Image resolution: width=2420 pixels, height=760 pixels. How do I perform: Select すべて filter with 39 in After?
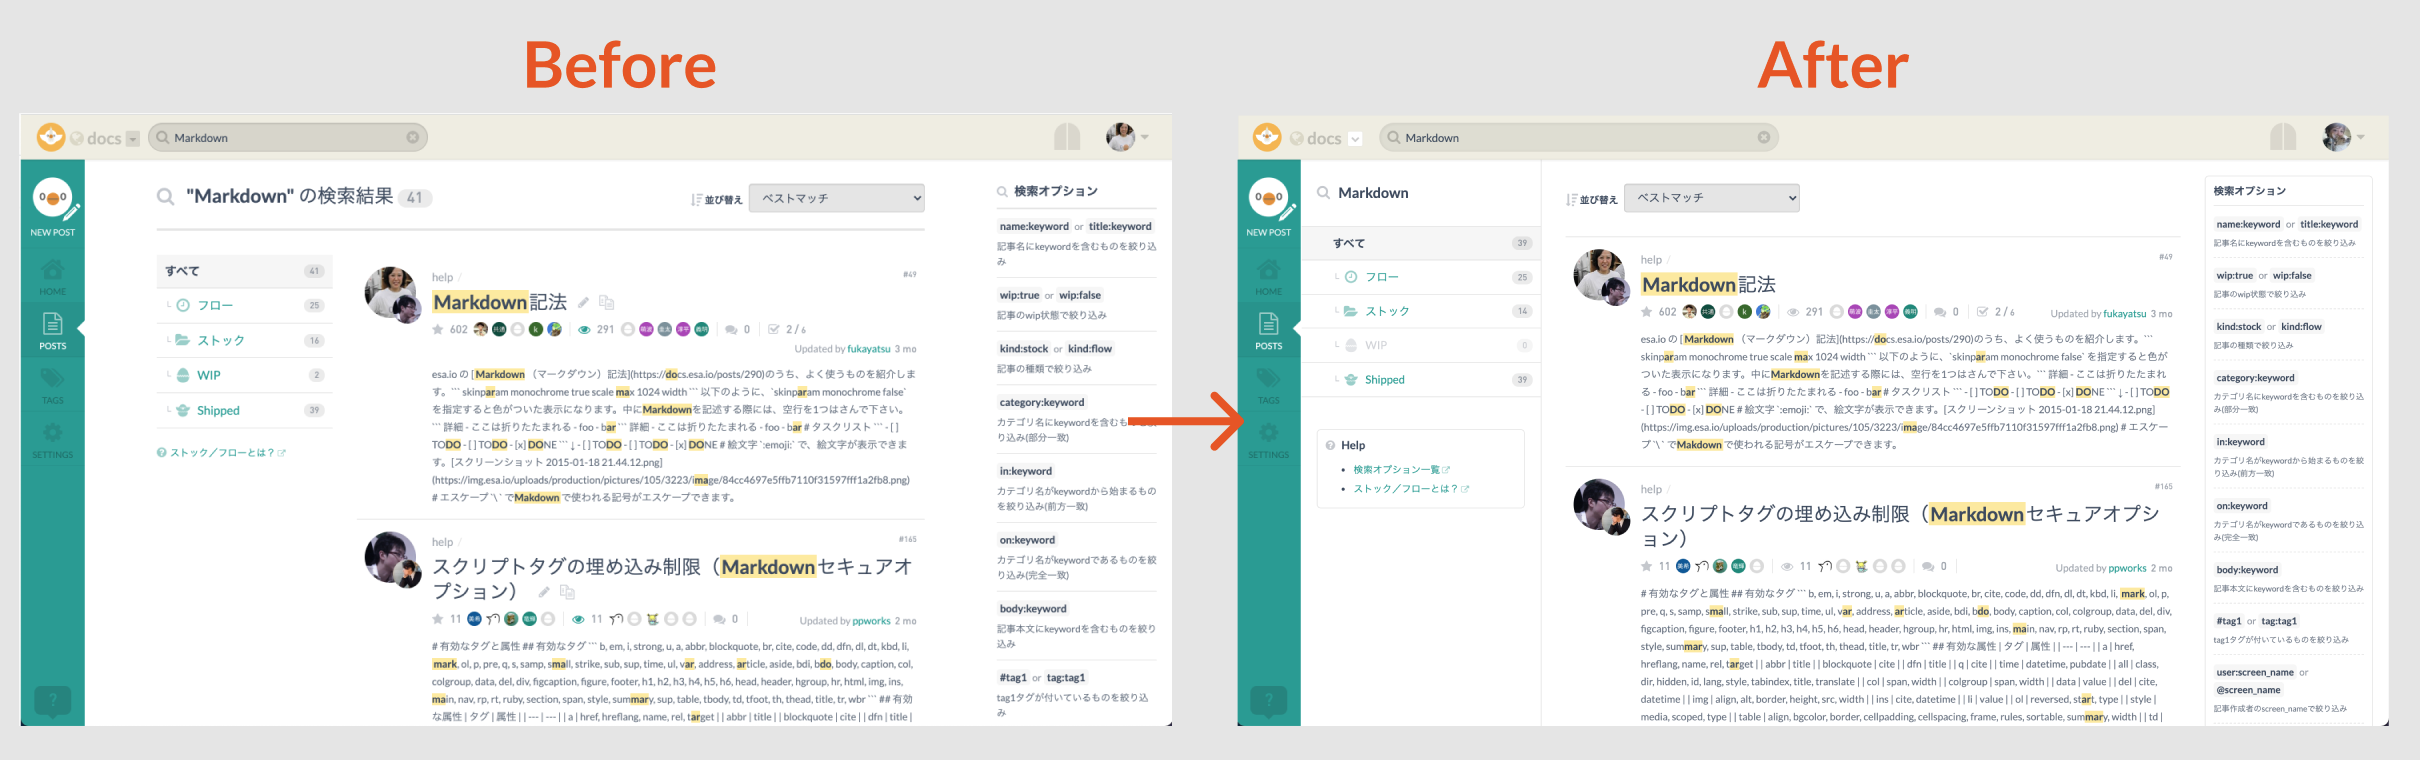pos(1421,243)
